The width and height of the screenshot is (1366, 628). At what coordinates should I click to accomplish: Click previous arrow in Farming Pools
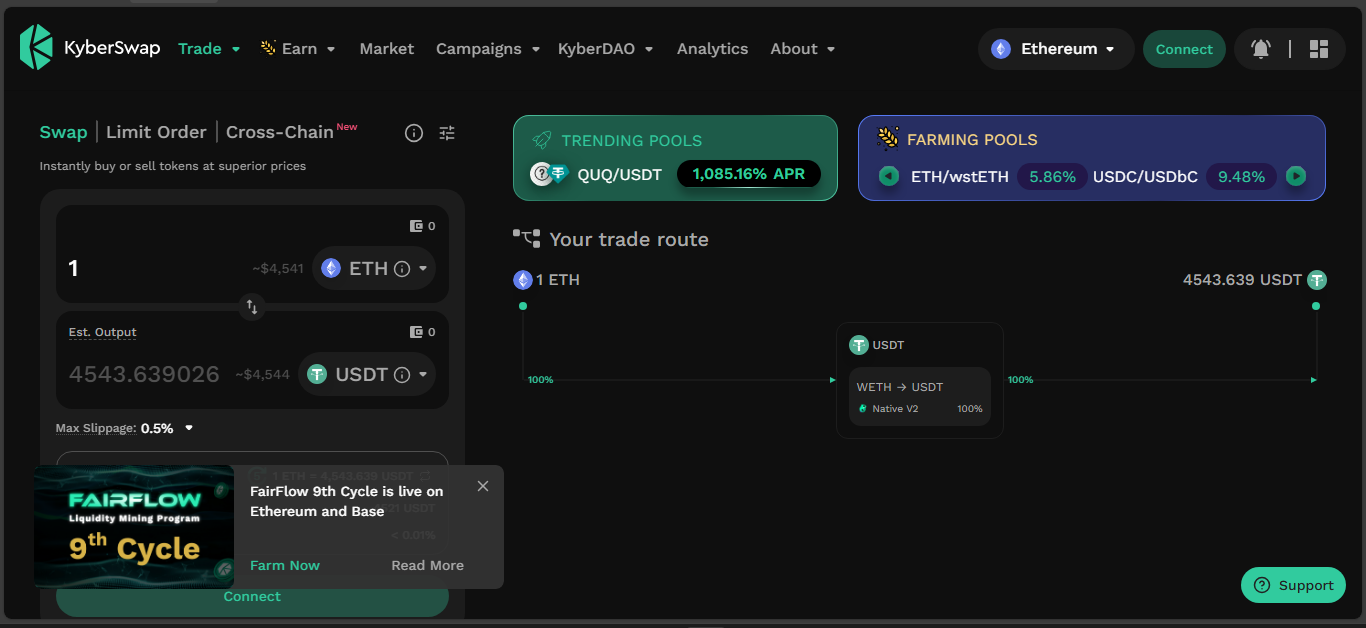coord(888,177)
